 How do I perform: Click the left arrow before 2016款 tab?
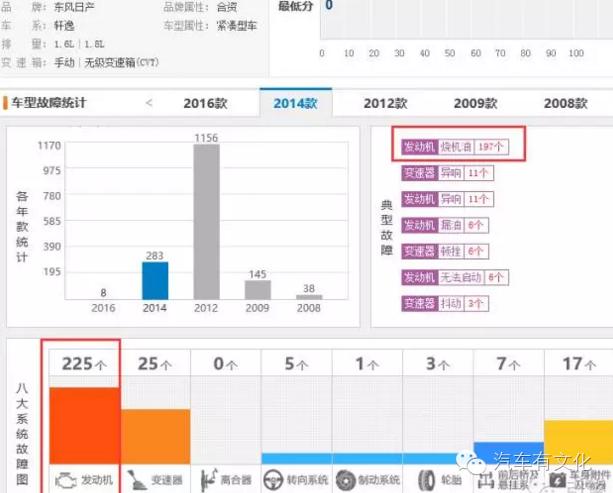click(x=149, y=102)
